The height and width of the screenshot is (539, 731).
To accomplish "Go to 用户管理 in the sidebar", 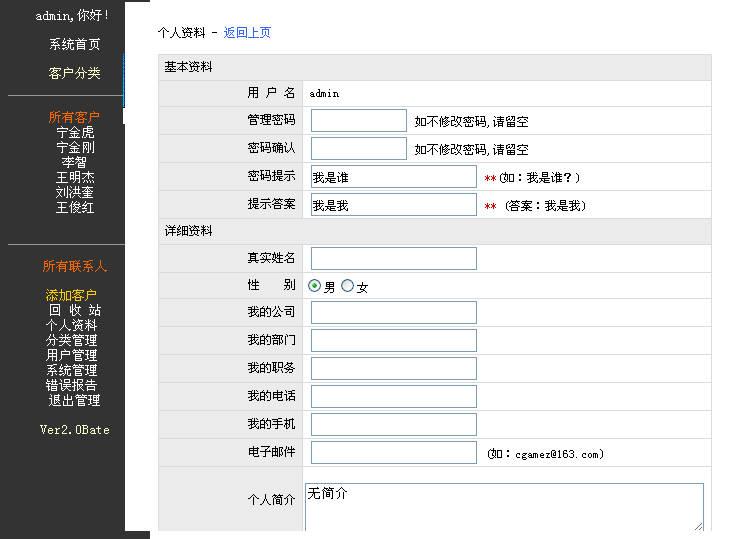I will coord(72,356).
